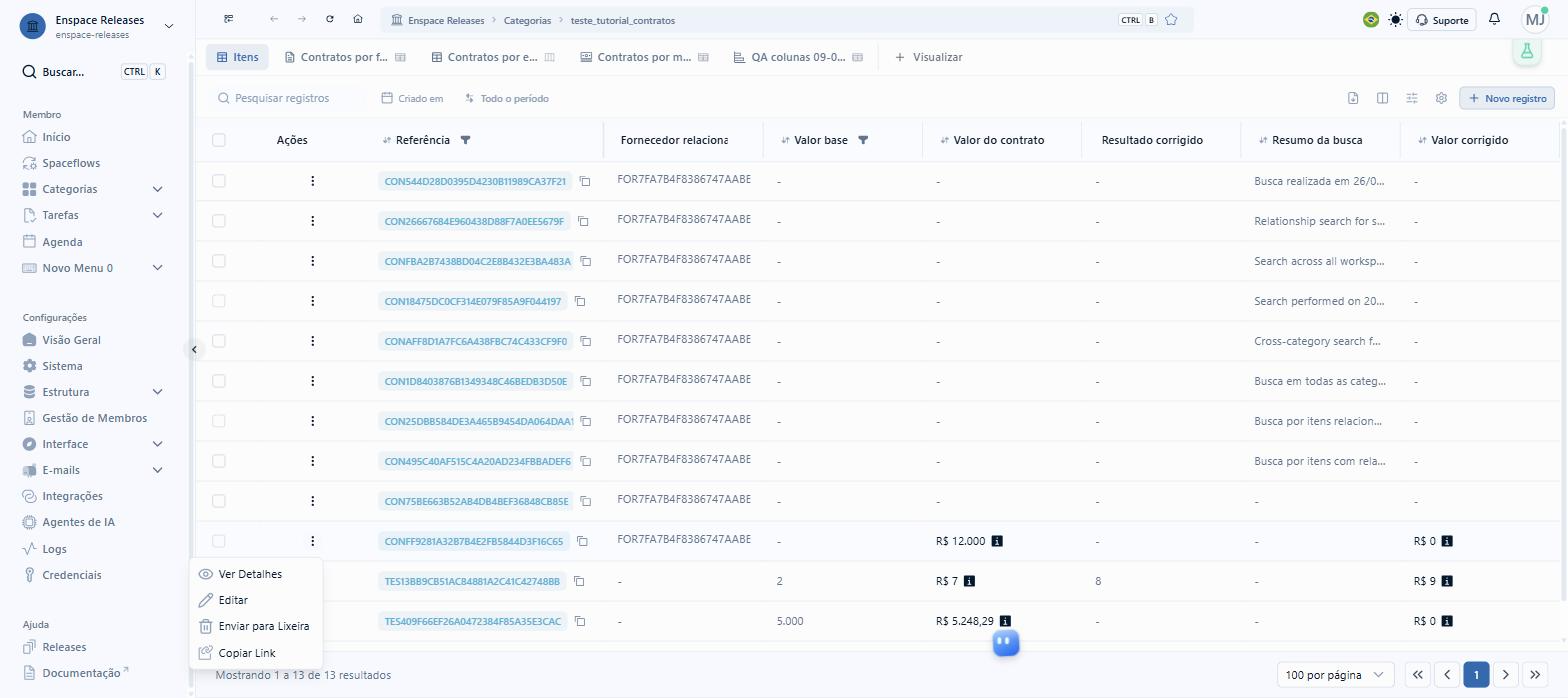1568x698 pixels.
Task: Change language via Brazil flag icon
Action: pos(1371,20)
